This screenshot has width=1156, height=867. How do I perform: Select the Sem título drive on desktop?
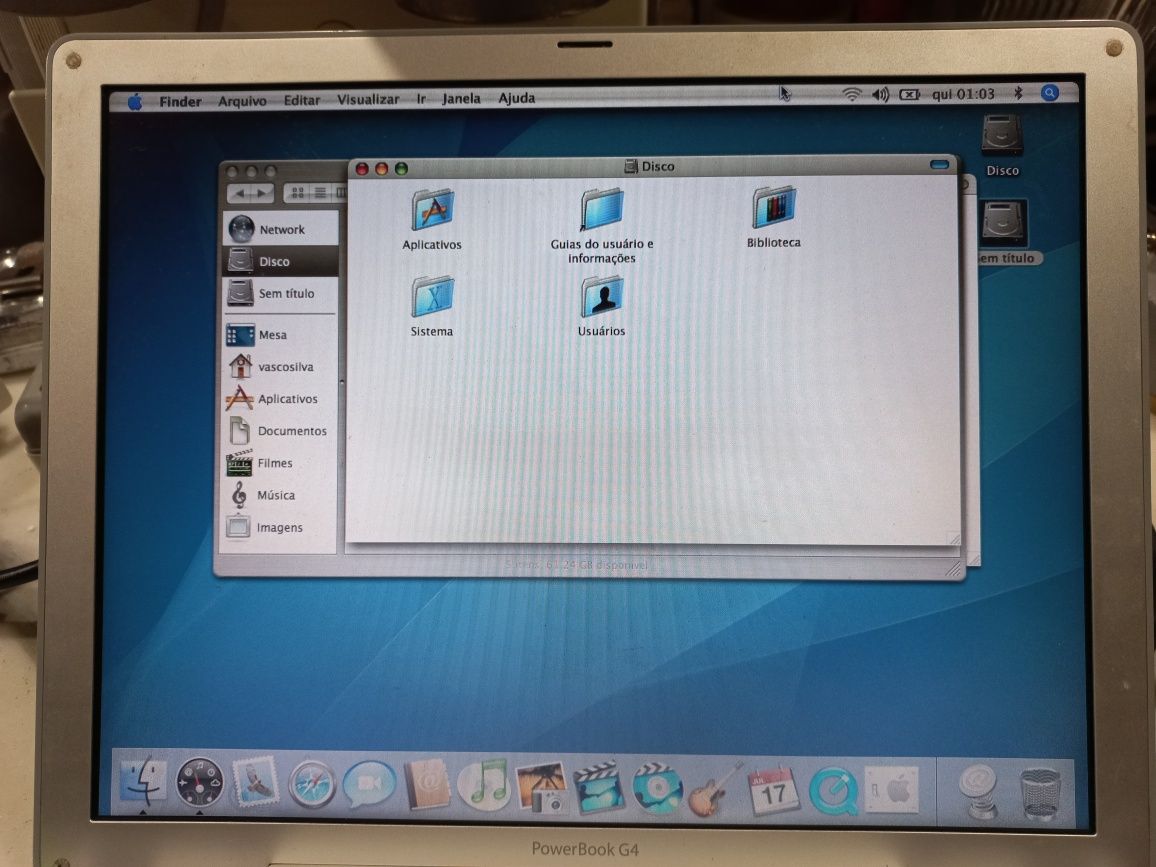click(x=1003, y=223)
